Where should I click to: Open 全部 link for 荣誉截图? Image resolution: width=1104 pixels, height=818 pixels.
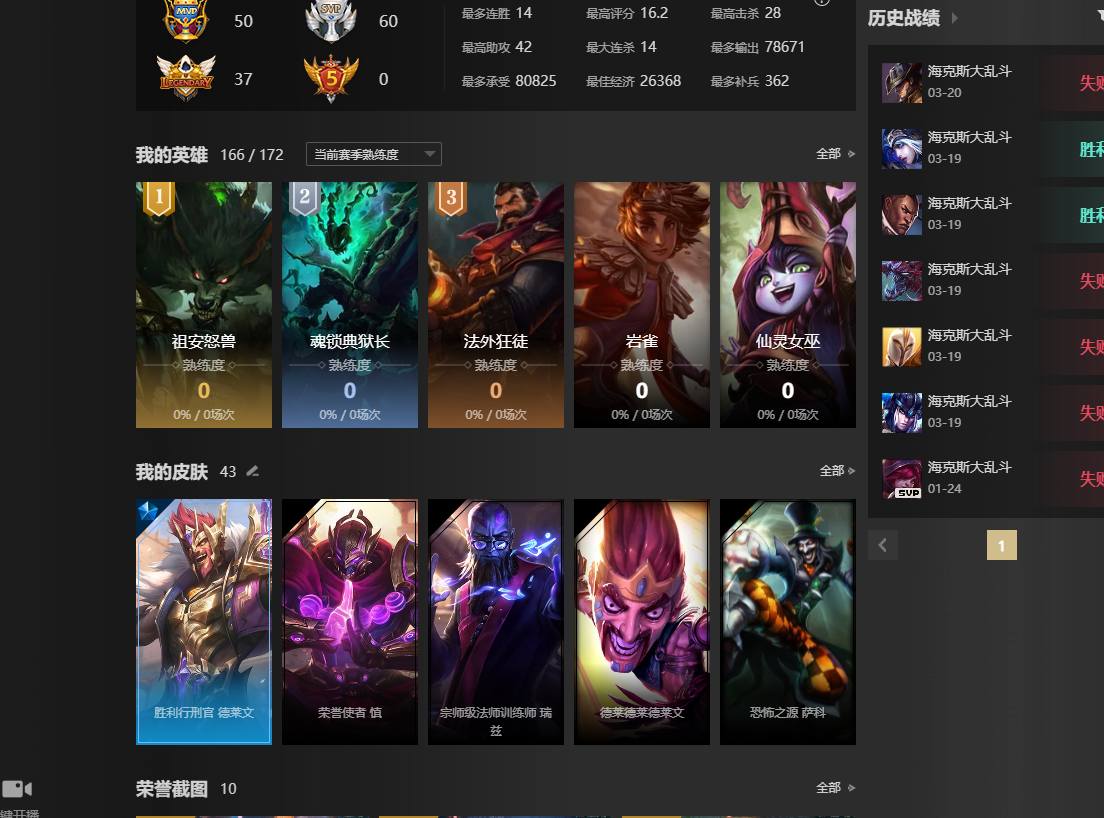click(835, 788)
